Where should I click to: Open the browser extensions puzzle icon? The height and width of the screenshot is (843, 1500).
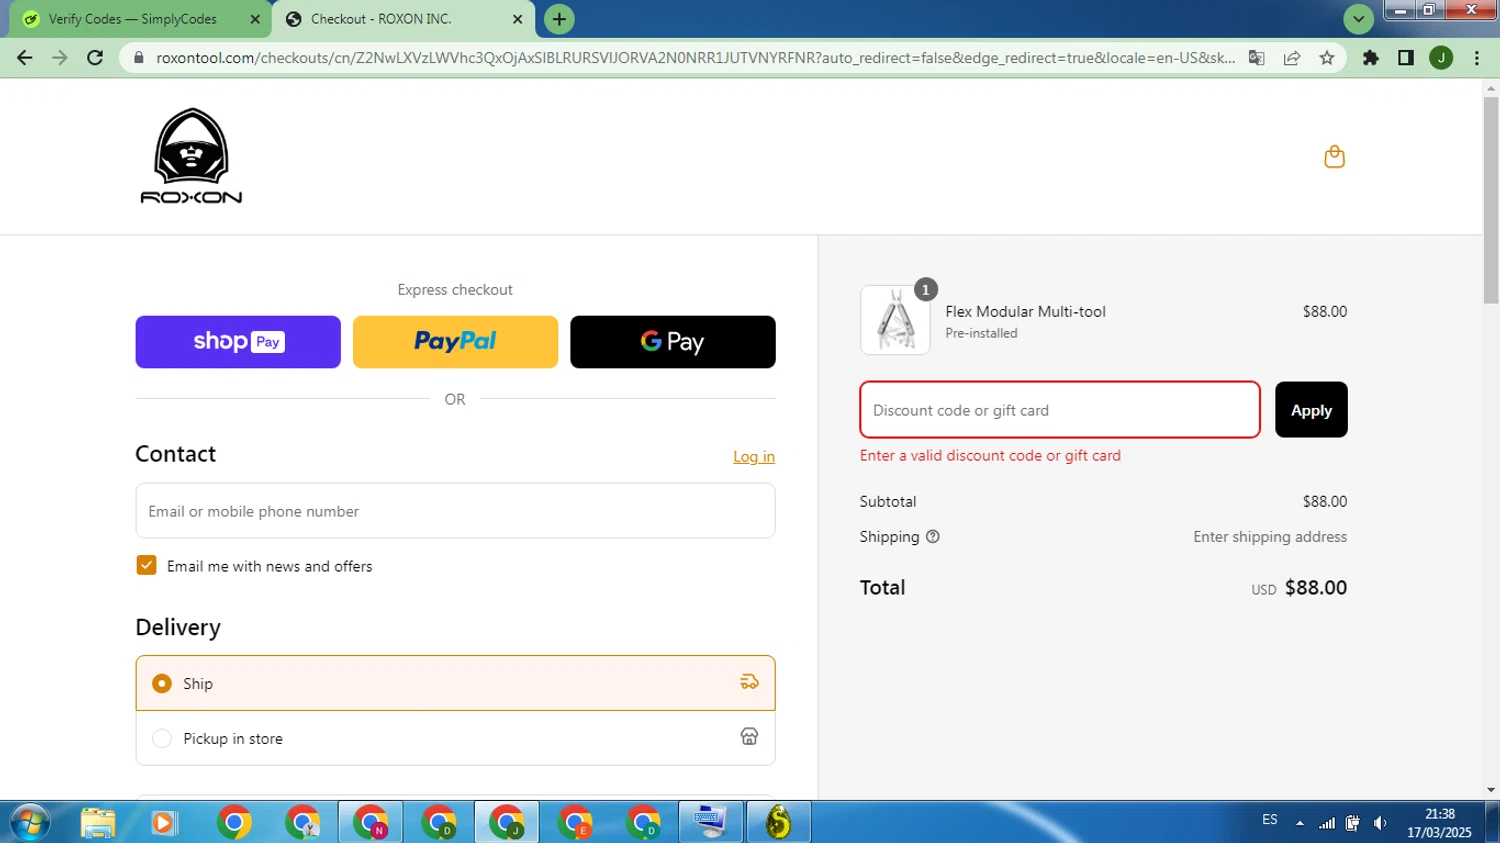[x=1371, y=58]
